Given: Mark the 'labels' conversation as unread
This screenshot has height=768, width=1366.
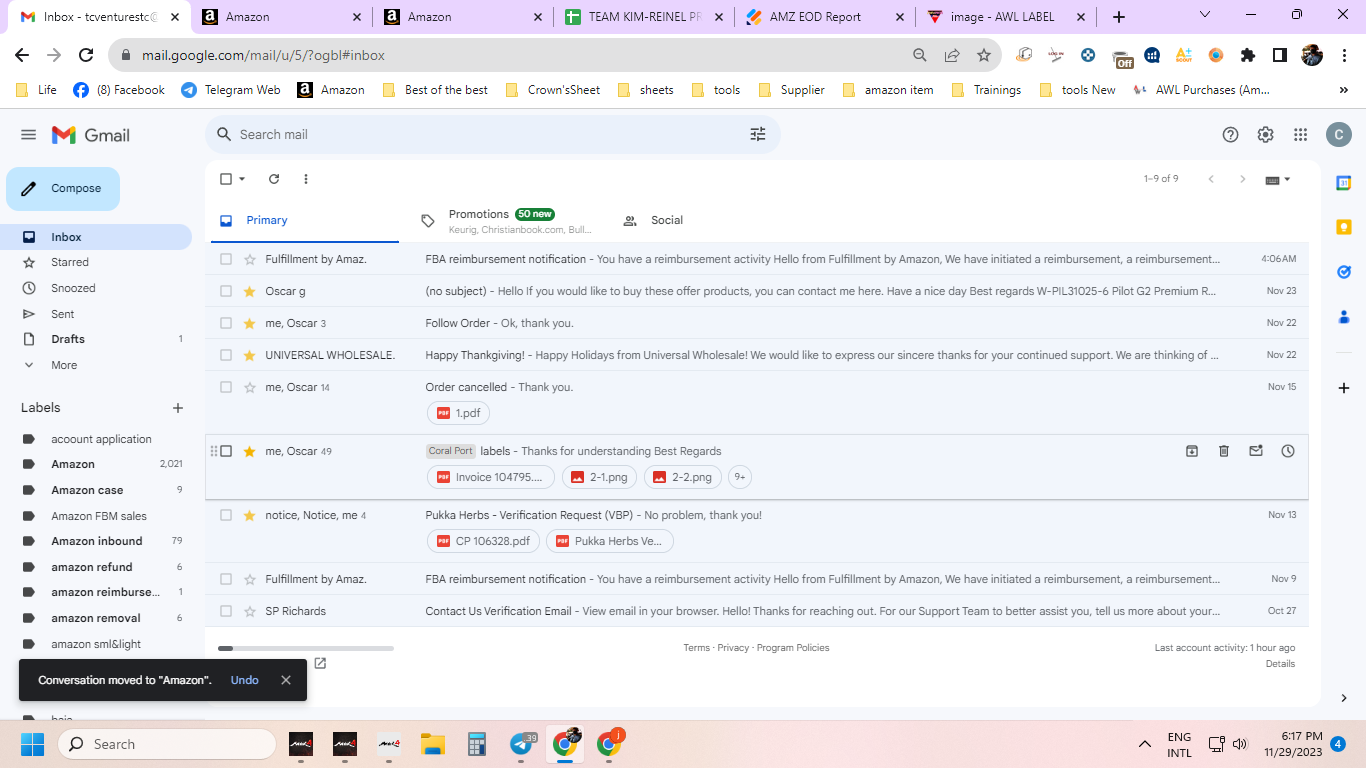Looking at the screenshot, I should pos(1256,451).
